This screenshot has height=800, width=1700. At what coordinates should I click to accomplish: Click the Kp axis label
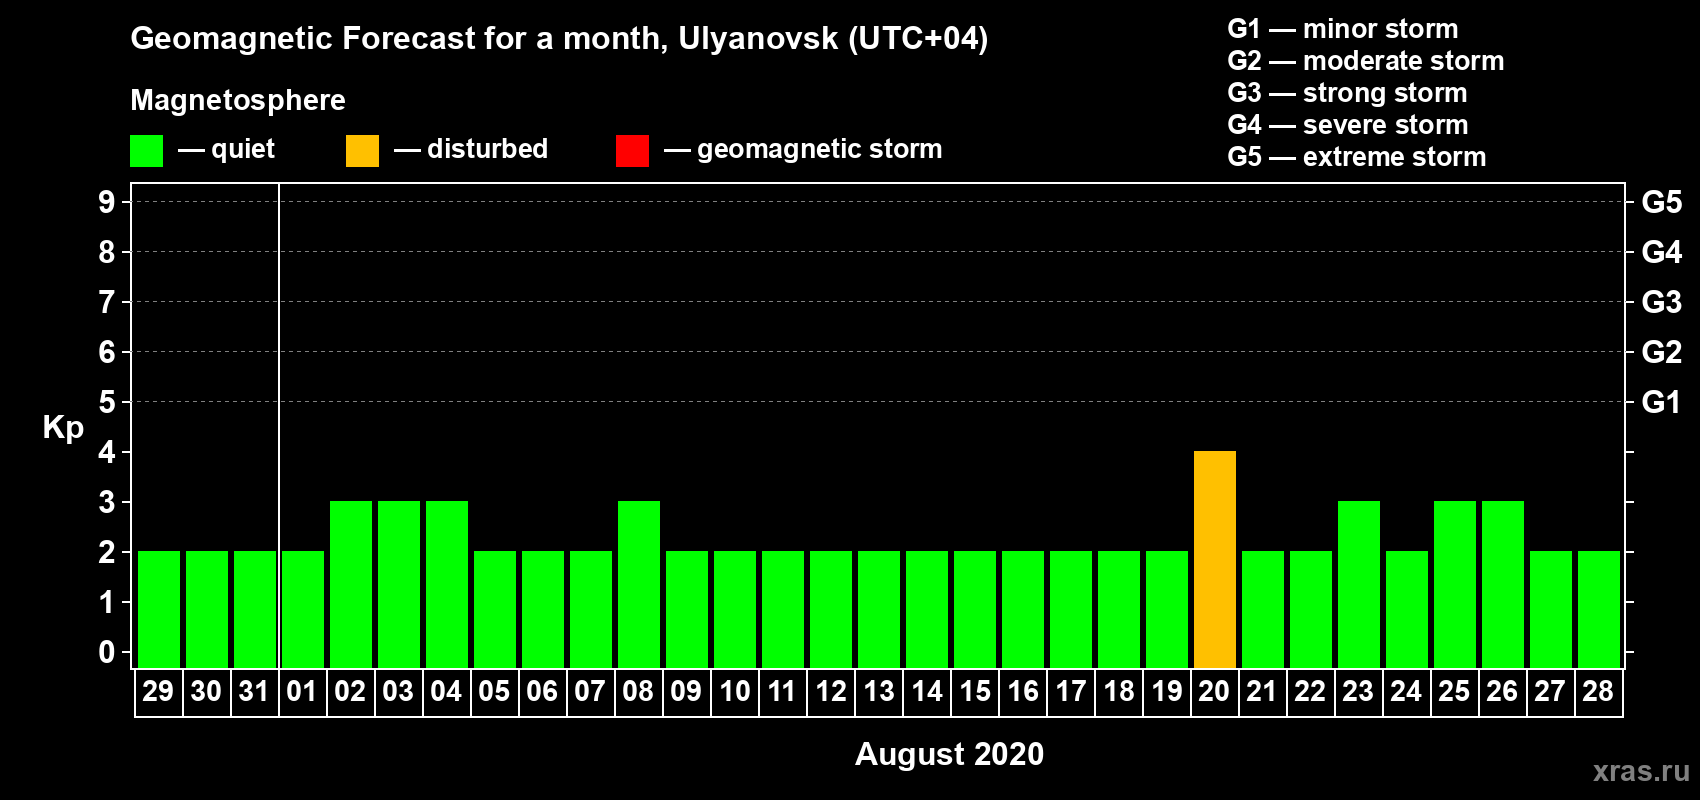click(63, 428)
